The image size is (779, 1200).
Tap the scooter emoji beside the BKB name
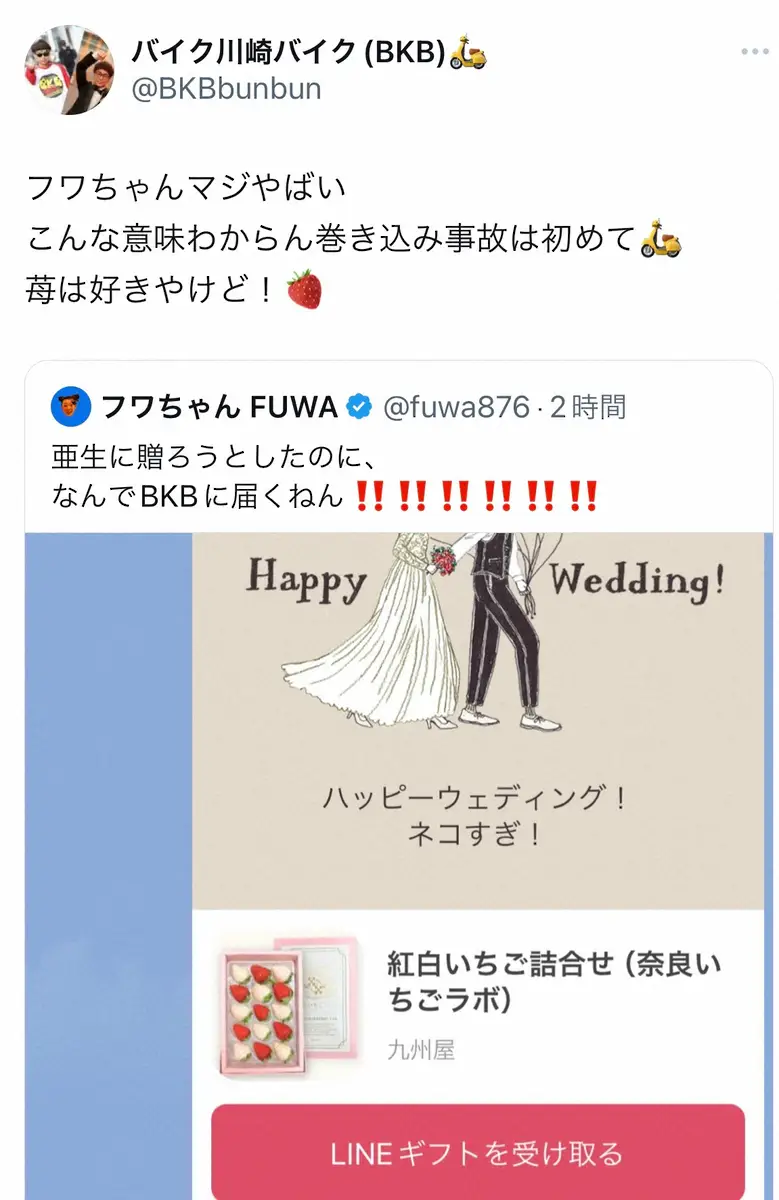(468, 52)
